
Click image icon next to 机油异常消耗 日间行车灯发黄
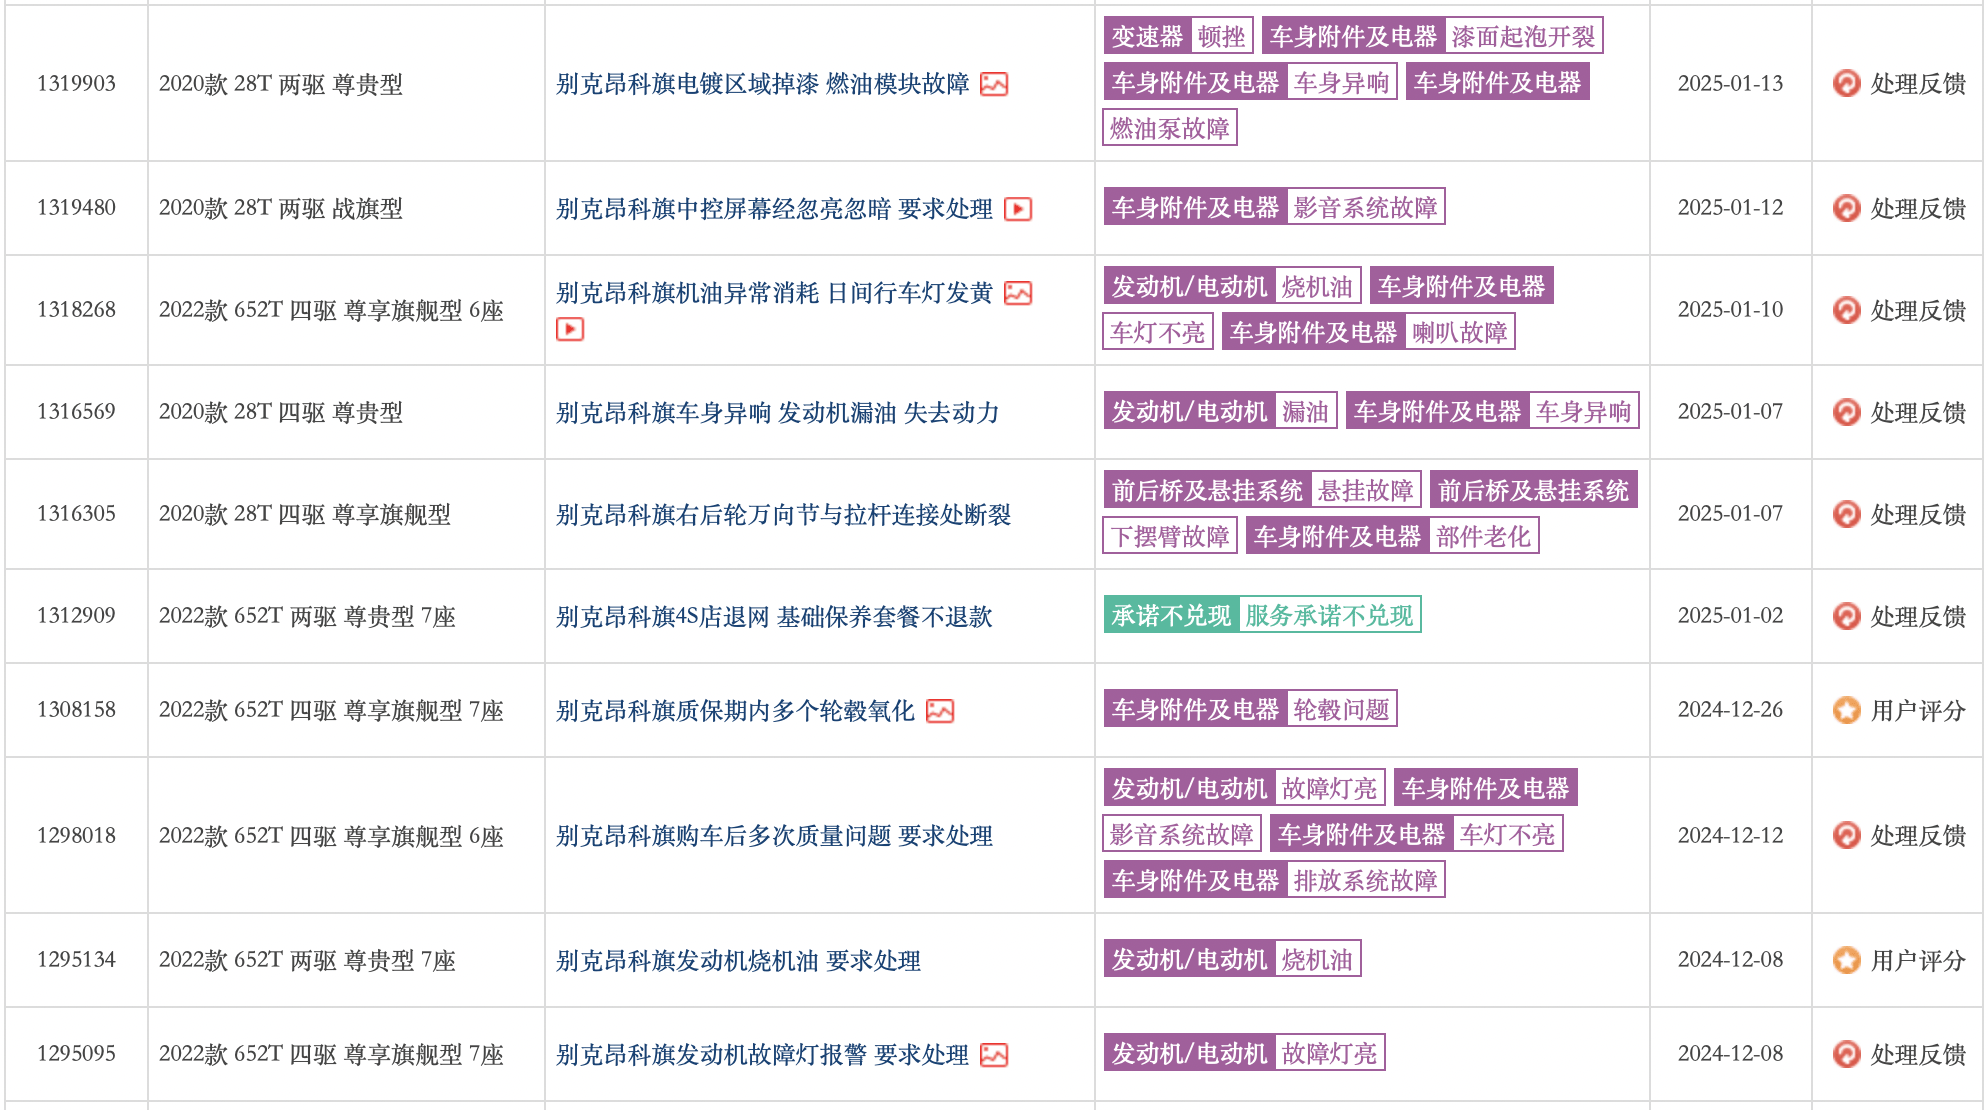pyautogui.click(x=1018, y=293)
